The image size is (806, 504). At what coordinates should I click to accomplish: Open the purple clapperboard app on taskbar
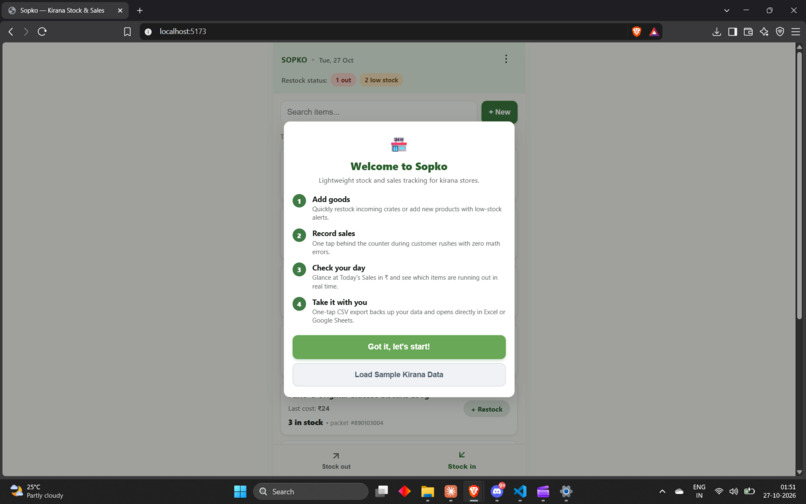[x=543, y=491]
